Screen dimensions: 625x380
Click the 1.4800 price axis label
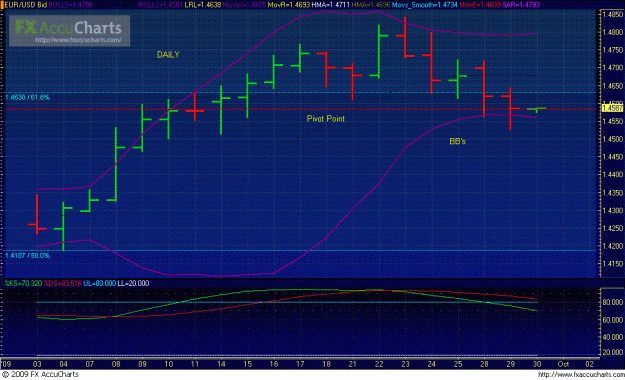(x=613, y=32)
